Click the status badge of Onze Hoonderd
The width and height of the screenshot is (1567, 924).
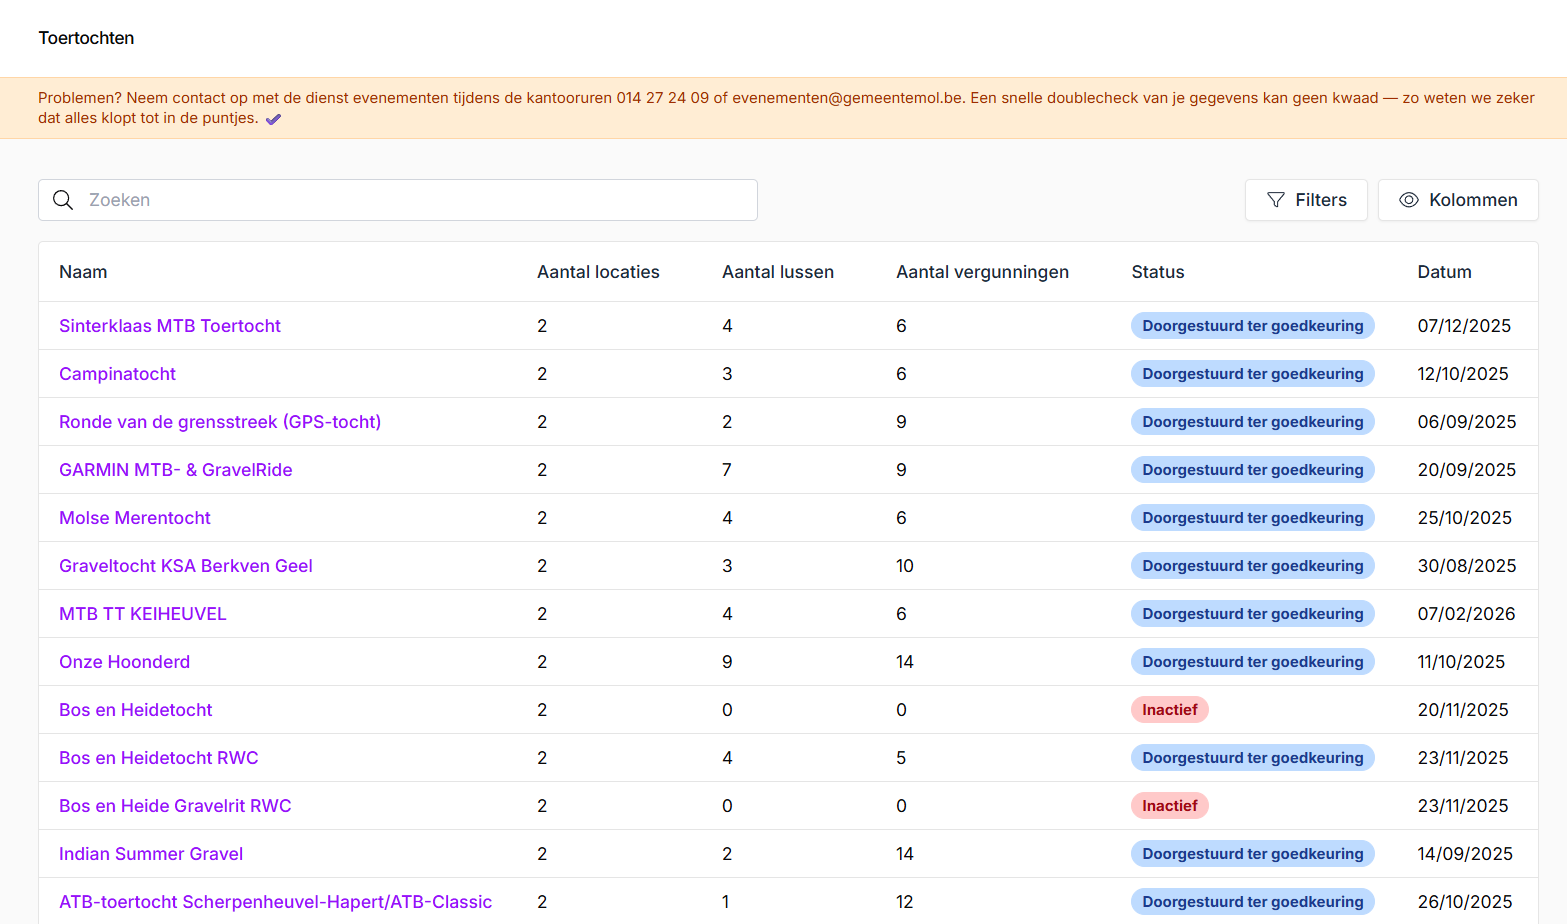coord(1252,662)
